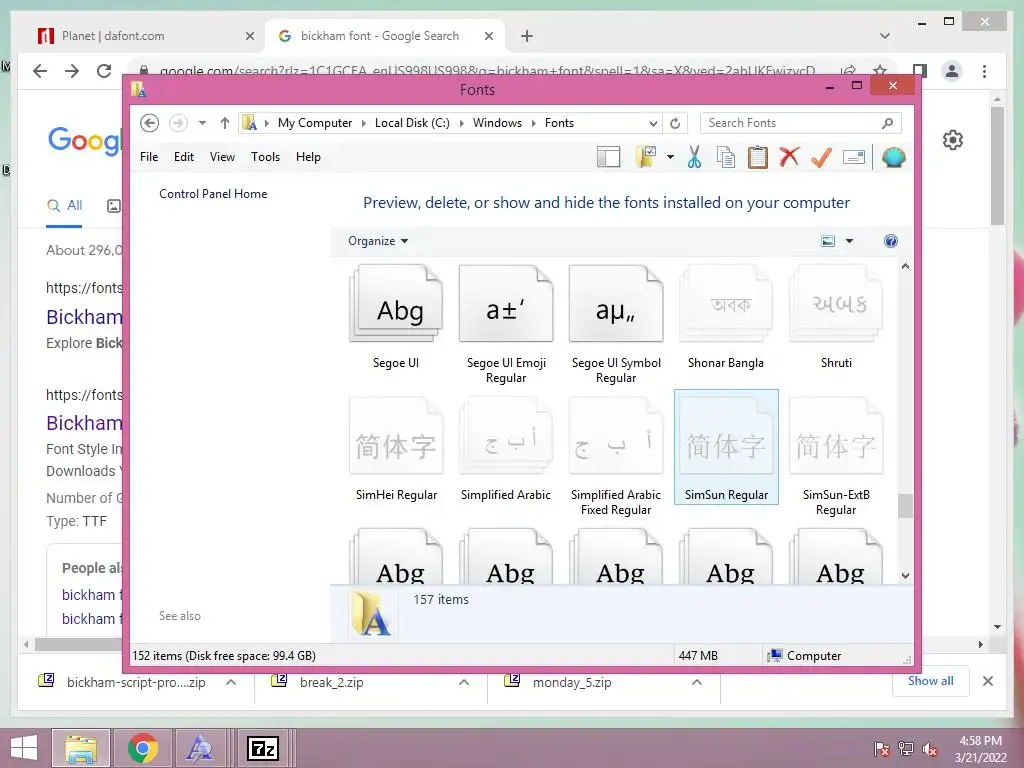
Task: Open the Help menu
Action: 308,157
